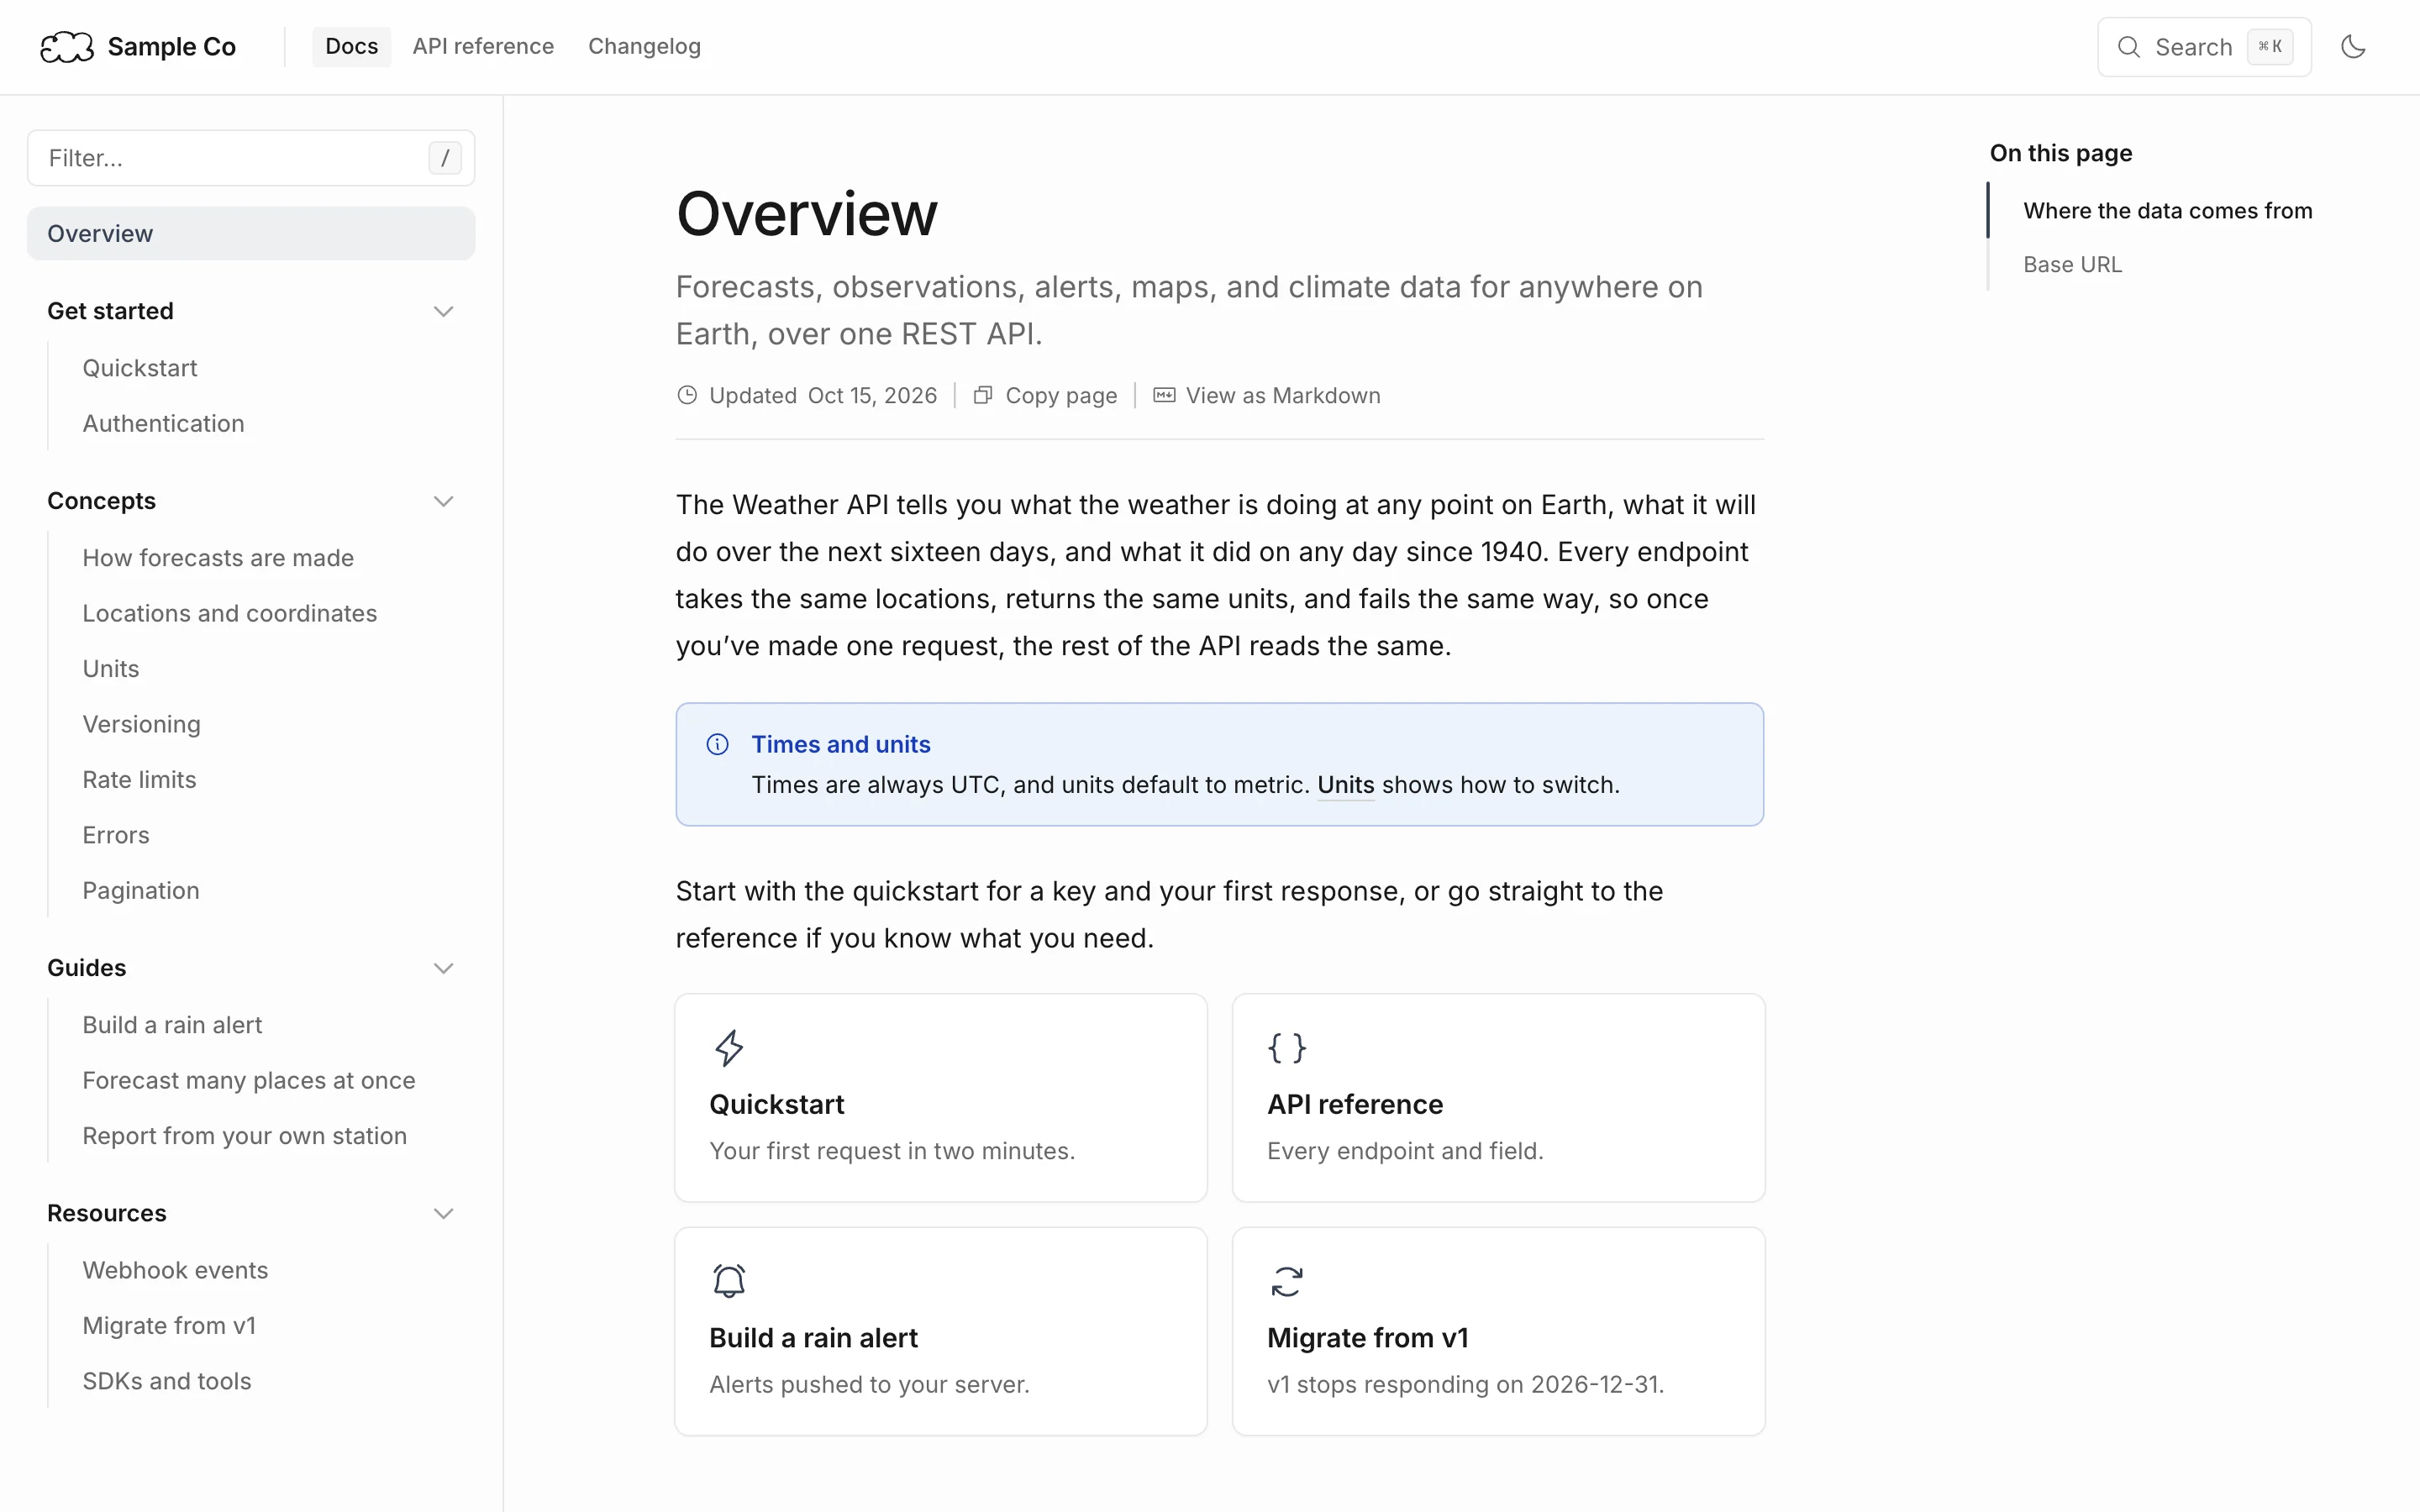This screenshot has width=2420, height=1512.
Task: Open the Build a rain alert card title
Action: 813,1338
